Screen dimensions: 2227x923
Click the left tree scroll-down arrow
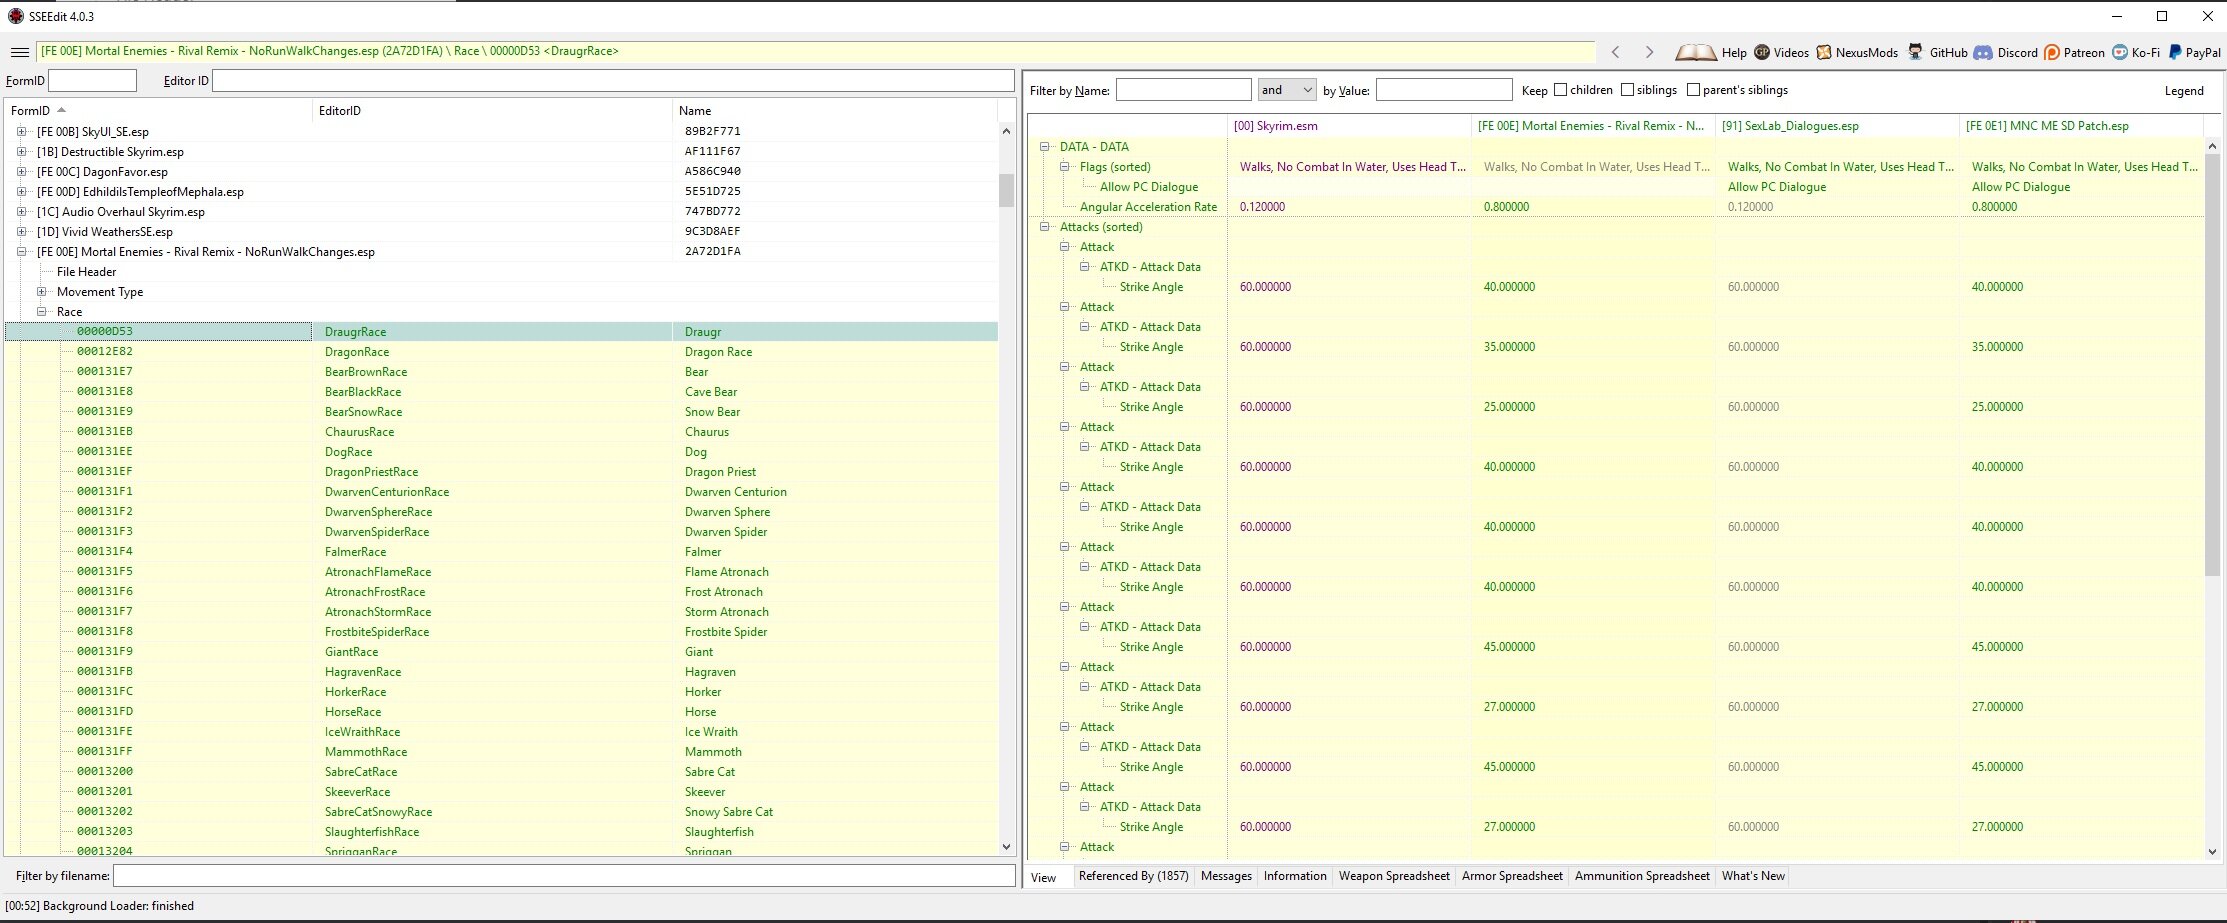pyautogui.click(x=1006, y=847)
